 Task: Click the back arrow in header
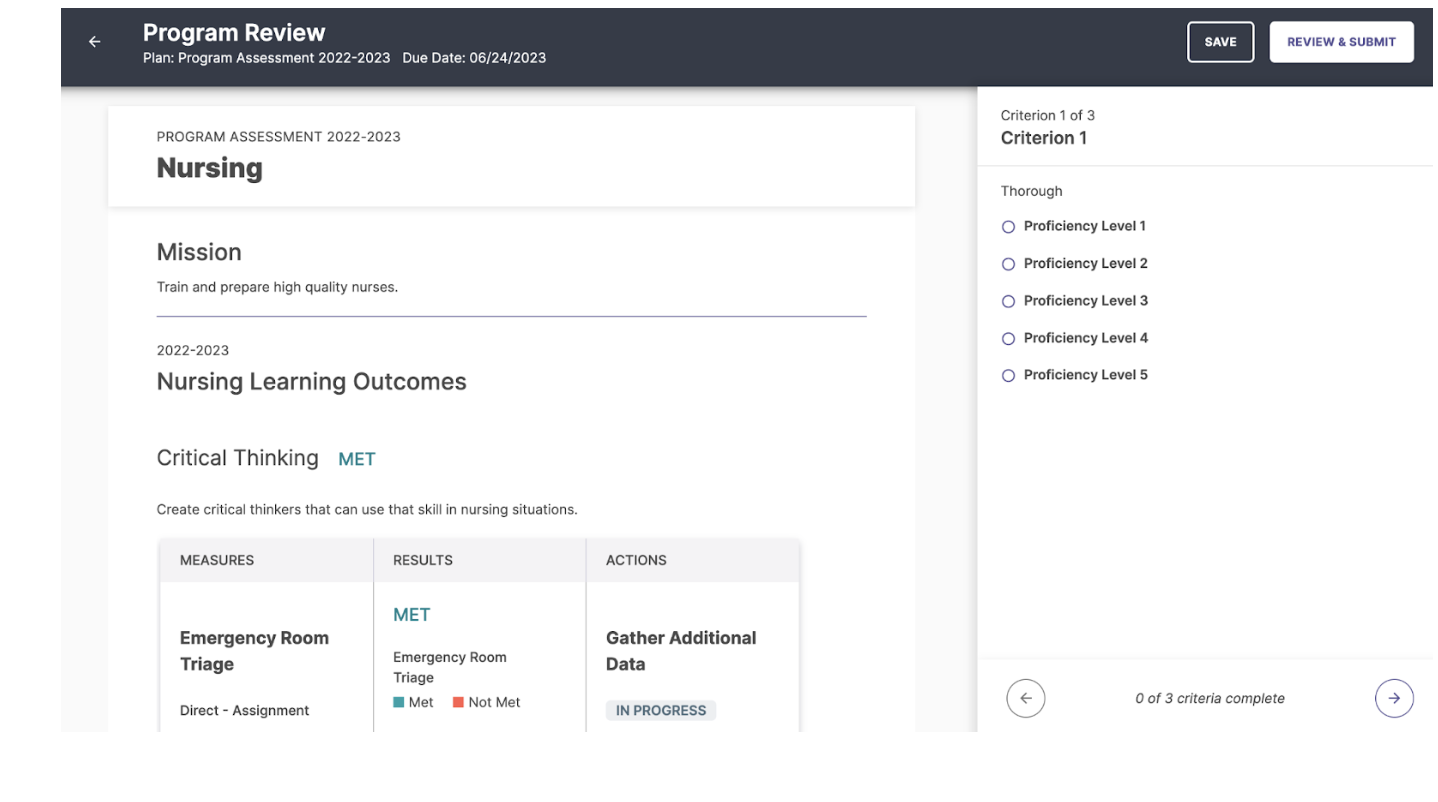point(94,42)
